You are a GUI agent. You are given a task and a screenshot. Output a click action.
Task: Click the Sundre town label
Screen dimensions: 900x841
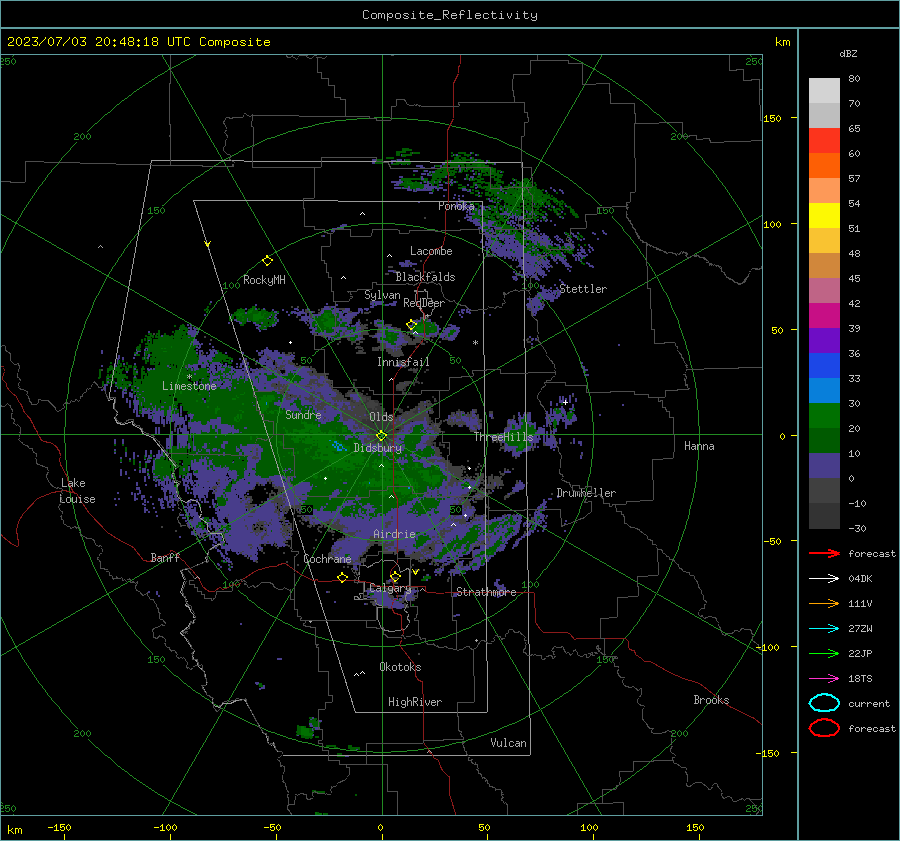tap(303, 415)
